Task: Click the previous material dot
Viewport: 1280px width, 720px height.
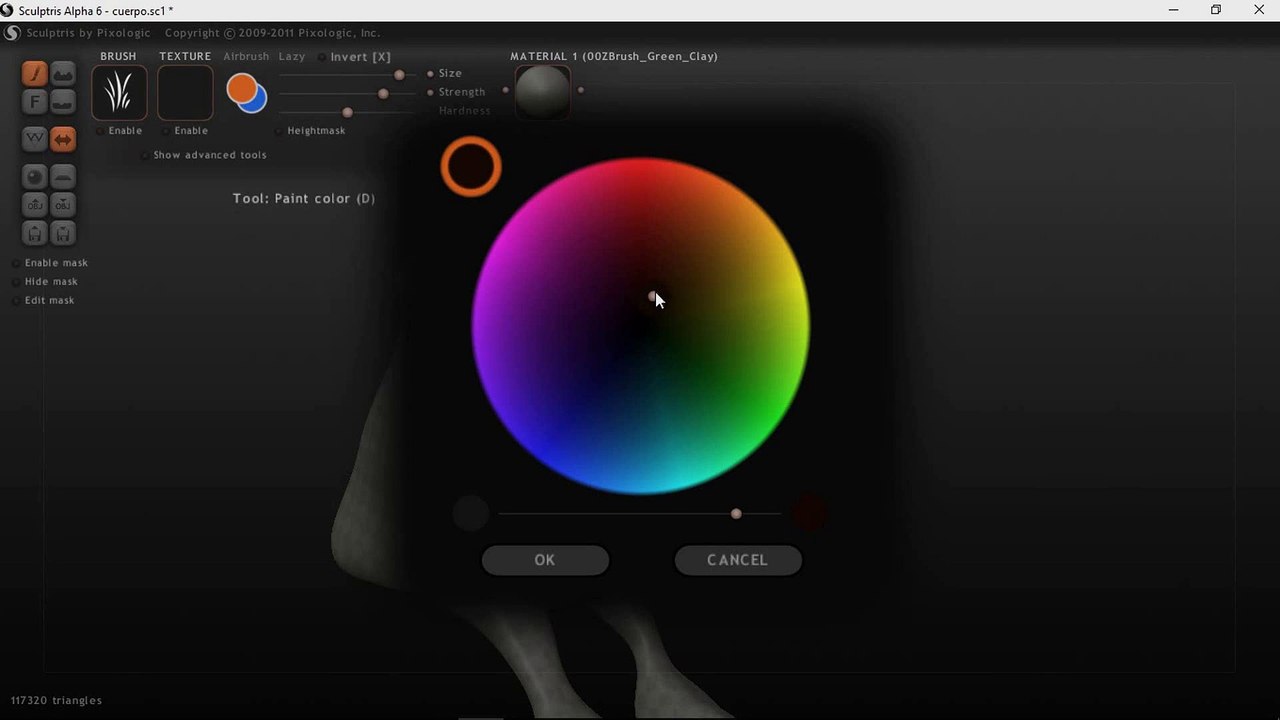Action: pyautogui.click(x=506, y=90)
